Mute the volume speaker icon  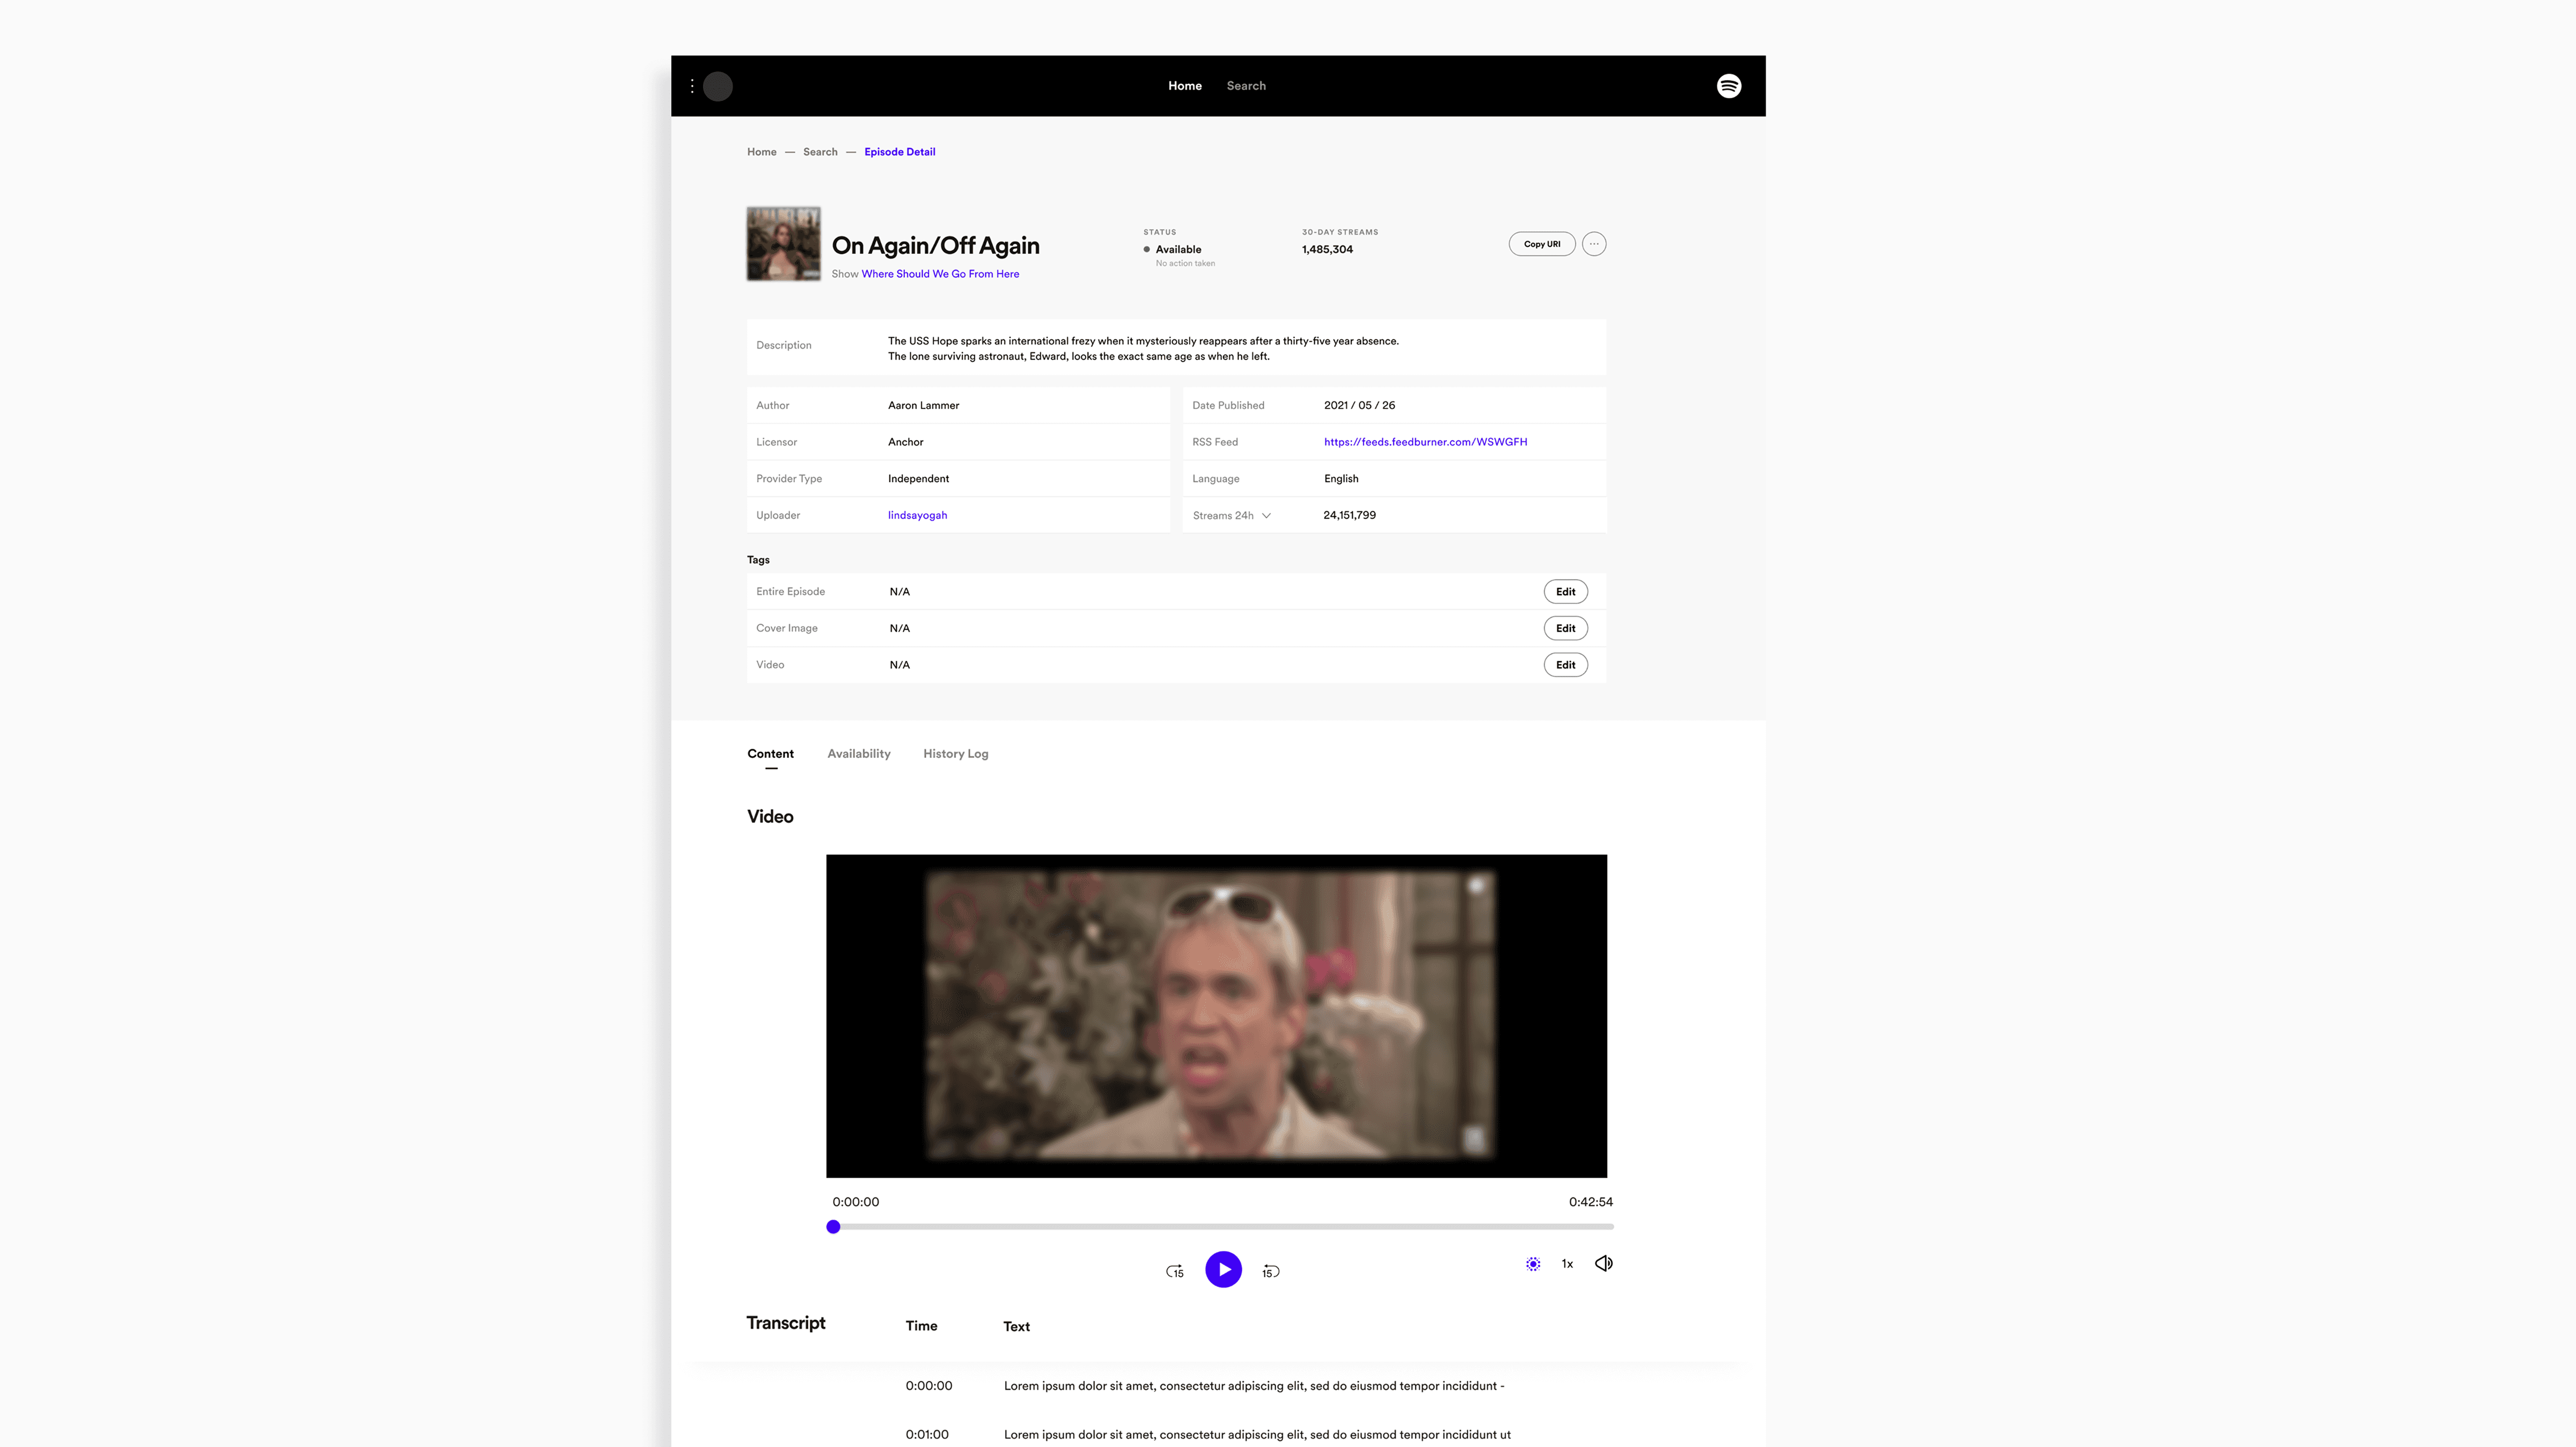1603,1263
